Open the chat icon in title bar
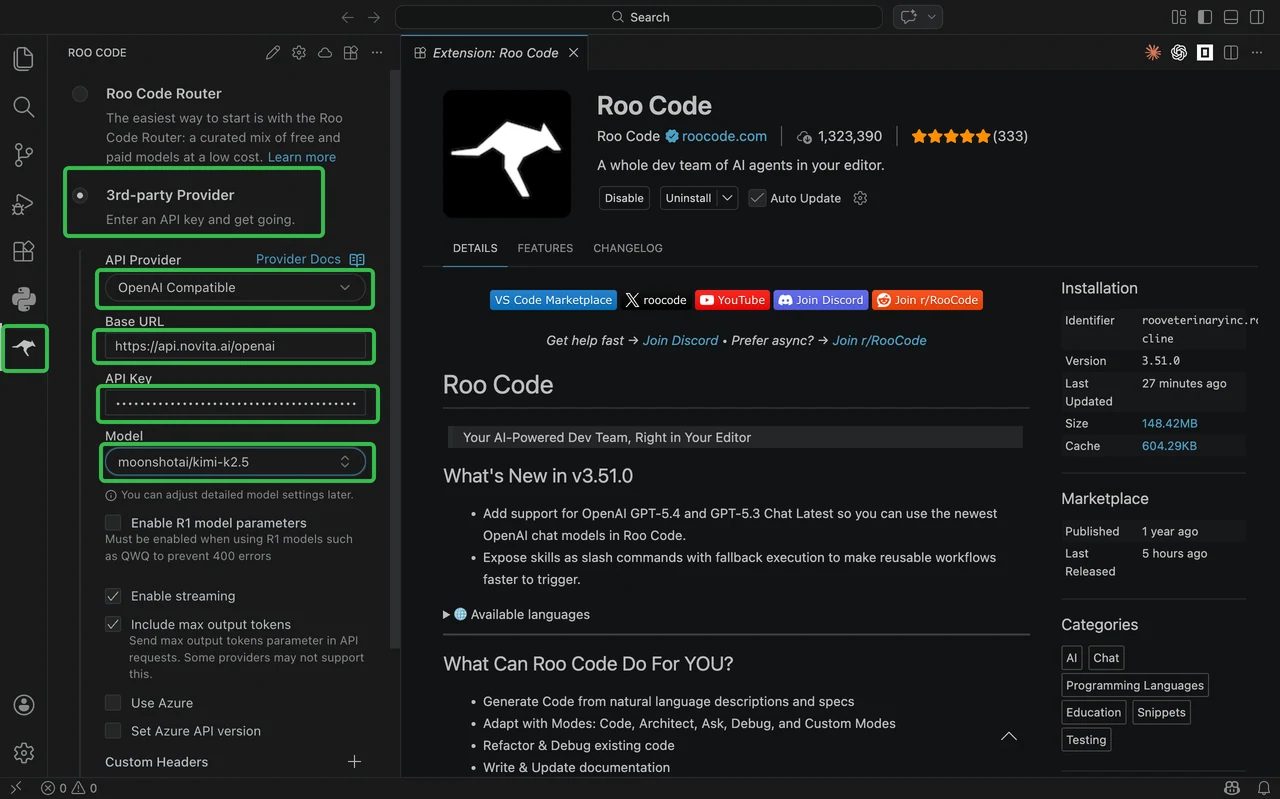This screenshot has height=799, width=1280. coord(909,17)
